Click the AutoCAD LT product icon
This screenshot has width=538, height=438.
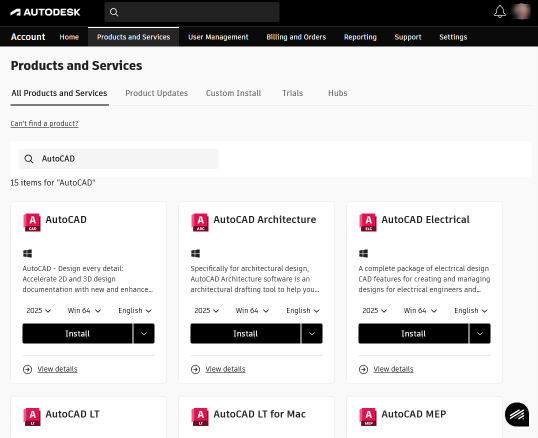coord(32,417)
